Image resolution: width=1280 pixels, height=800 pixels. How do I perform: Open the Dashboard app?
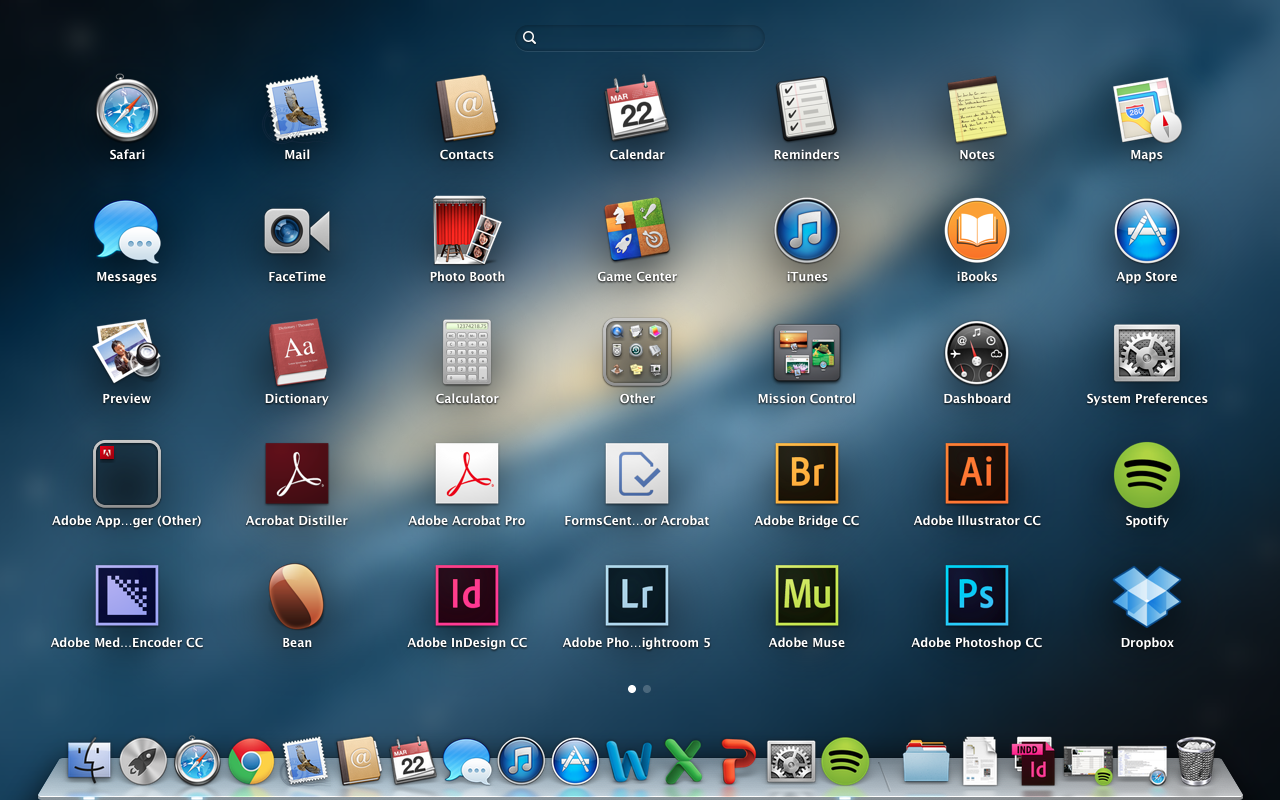click(977, 353)
